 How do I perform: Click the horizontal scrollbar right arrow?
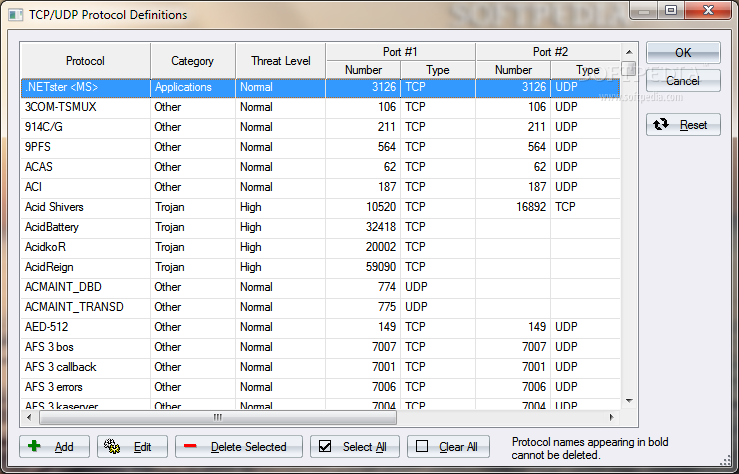pyautogui.click(x=612, y=417)
